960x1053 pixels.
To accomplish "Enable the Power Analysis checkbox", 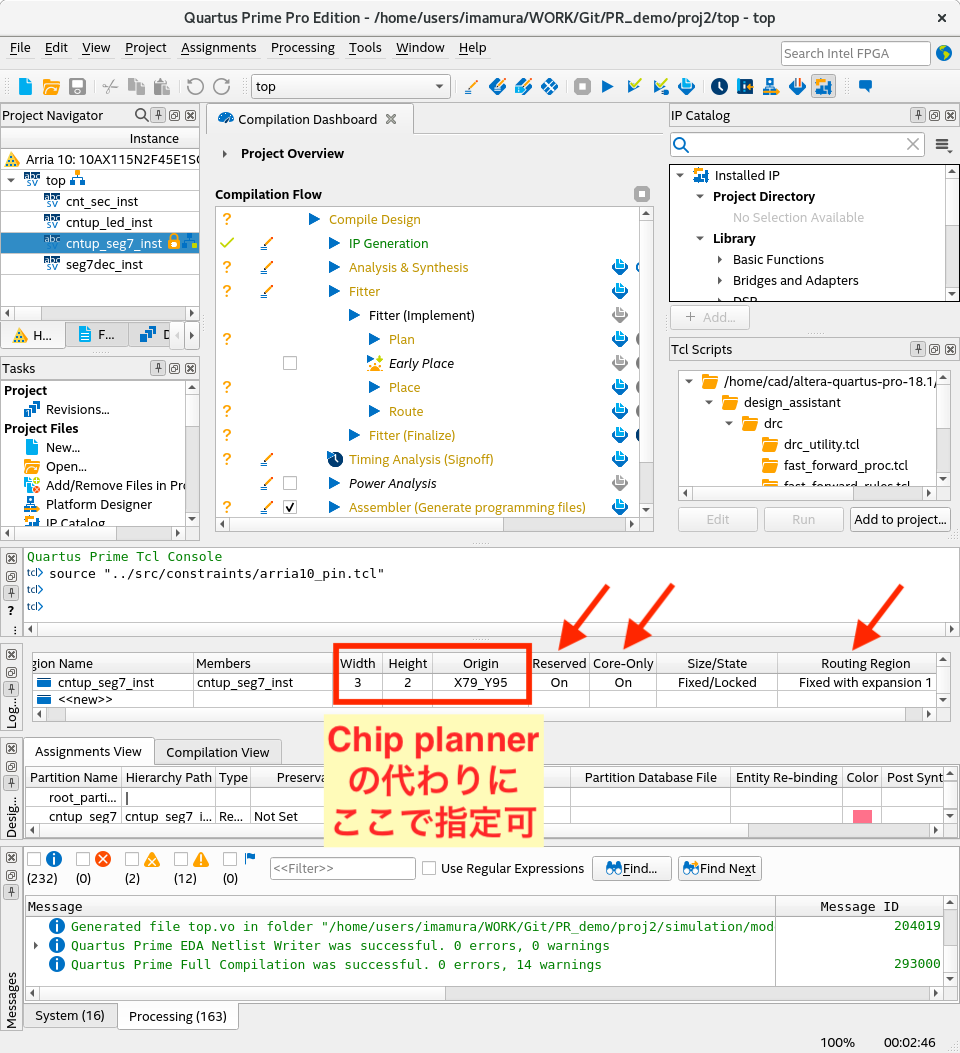I will tap(290, 483).
